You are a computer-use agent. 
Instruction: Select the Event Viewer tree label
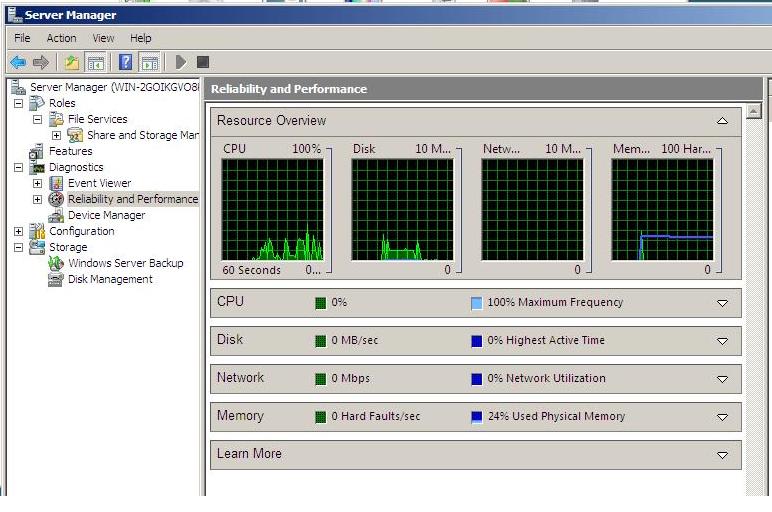tap(99, 183)
